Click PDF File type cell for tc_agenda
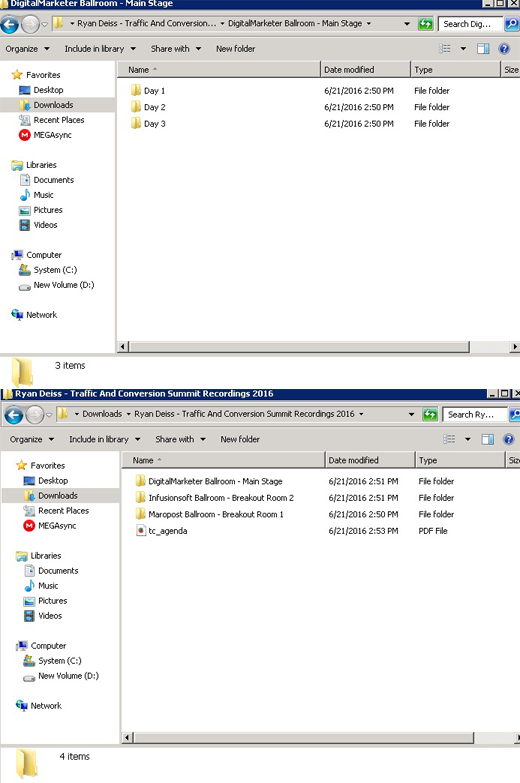The image size is (520, 783). pyautogui.click(x=433, y=531)
